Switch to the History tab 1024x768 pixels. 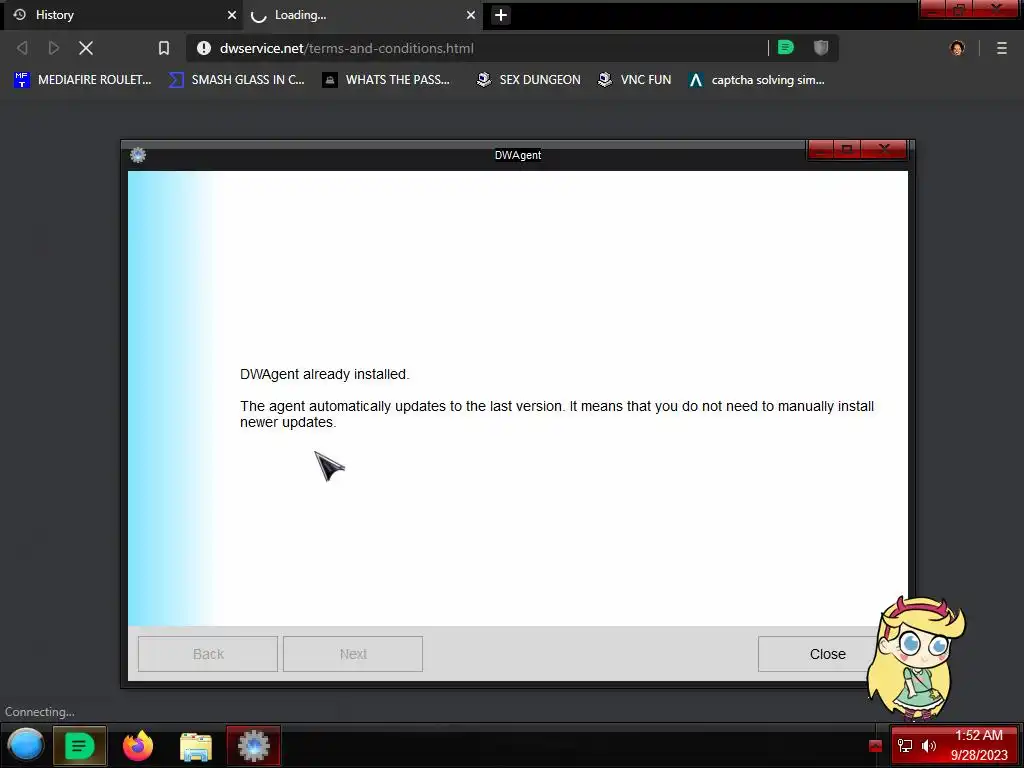pyautogui.click(x=121, y=15)
